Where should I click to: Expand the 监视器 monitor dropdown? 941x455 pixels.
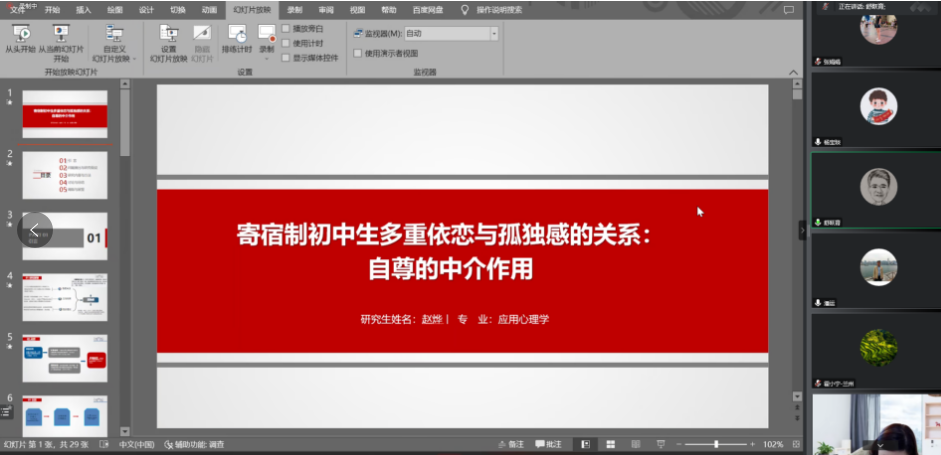494,33
